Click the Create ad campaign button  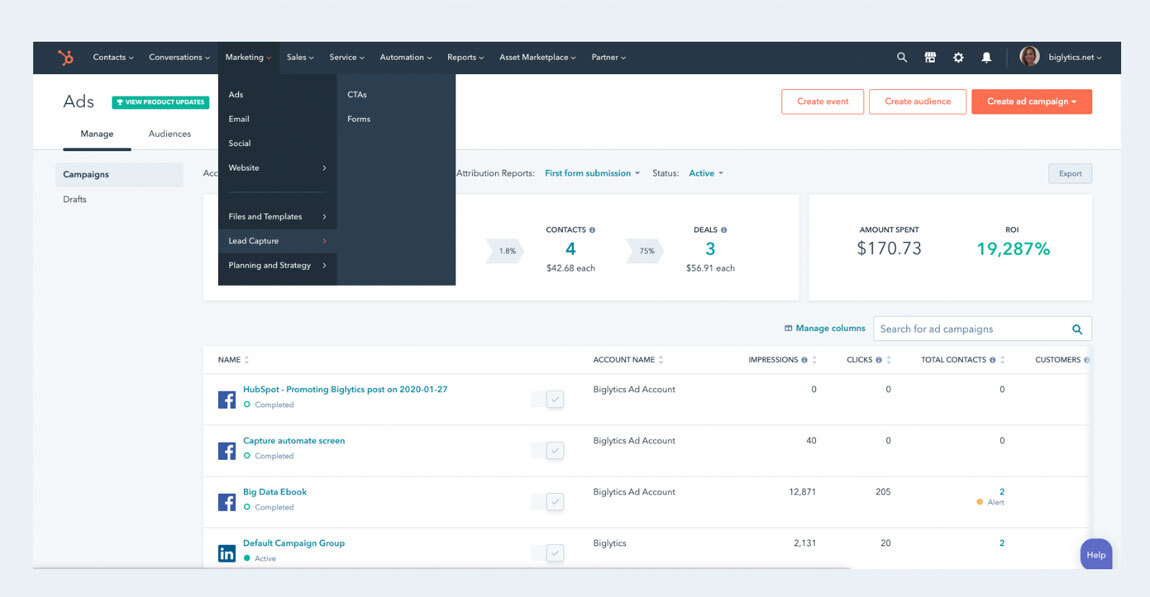pyautogui.click(x=1031, y=101)
